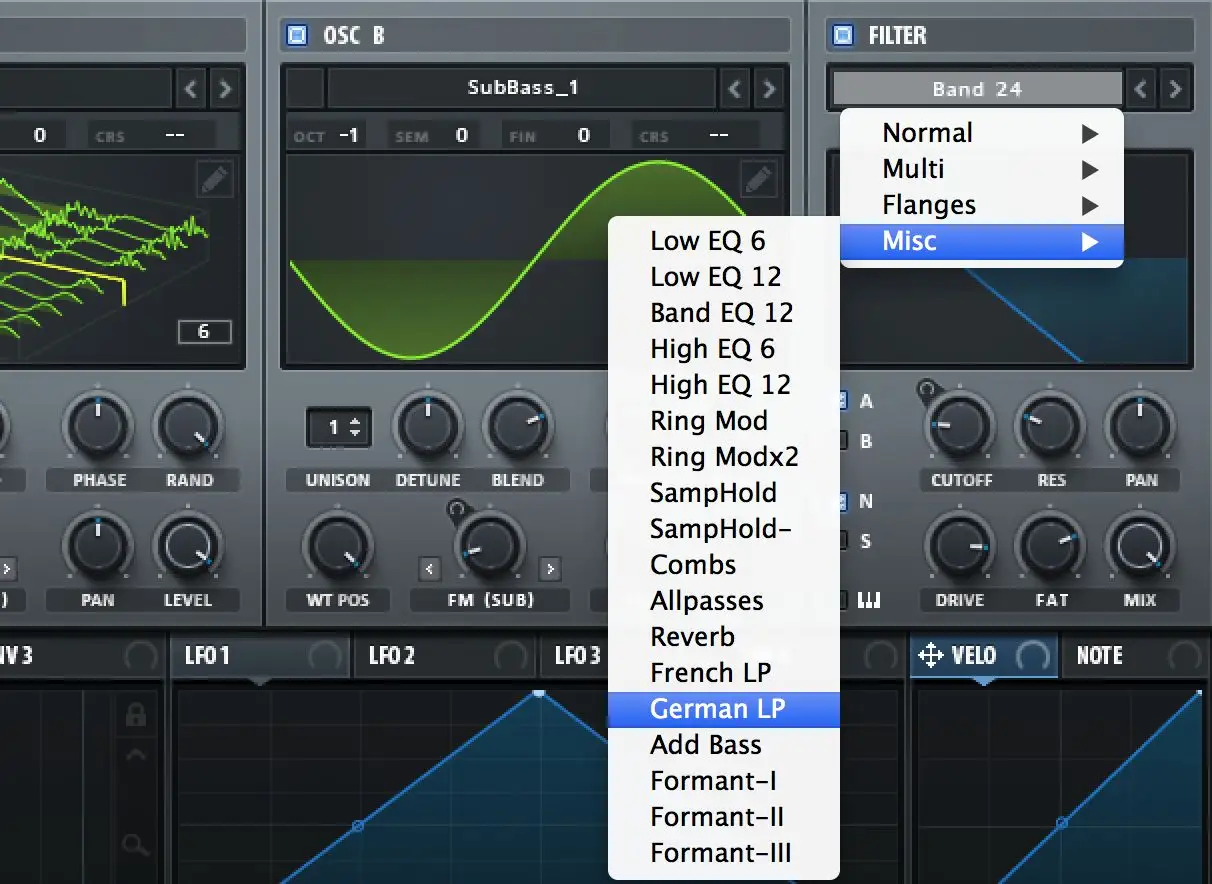1212x884 pixels.
Task: Open the SubBass_1 wavetable selector
Action: [522, 88]
